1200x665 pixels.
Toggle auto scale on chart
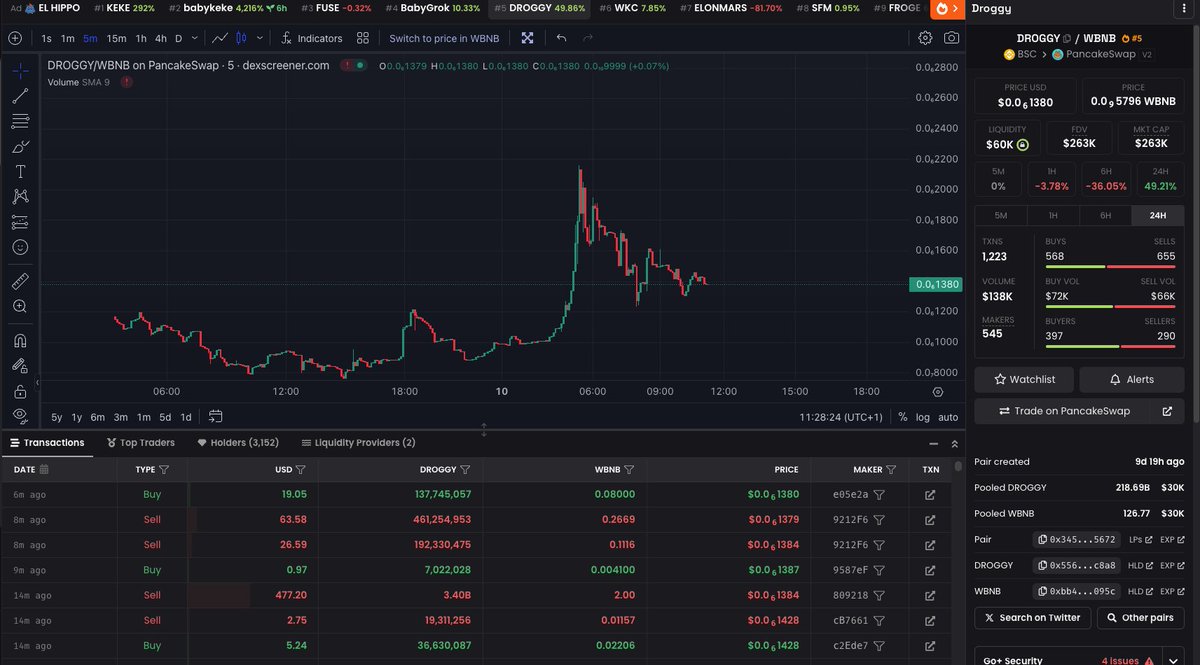(x=948, y=417)
